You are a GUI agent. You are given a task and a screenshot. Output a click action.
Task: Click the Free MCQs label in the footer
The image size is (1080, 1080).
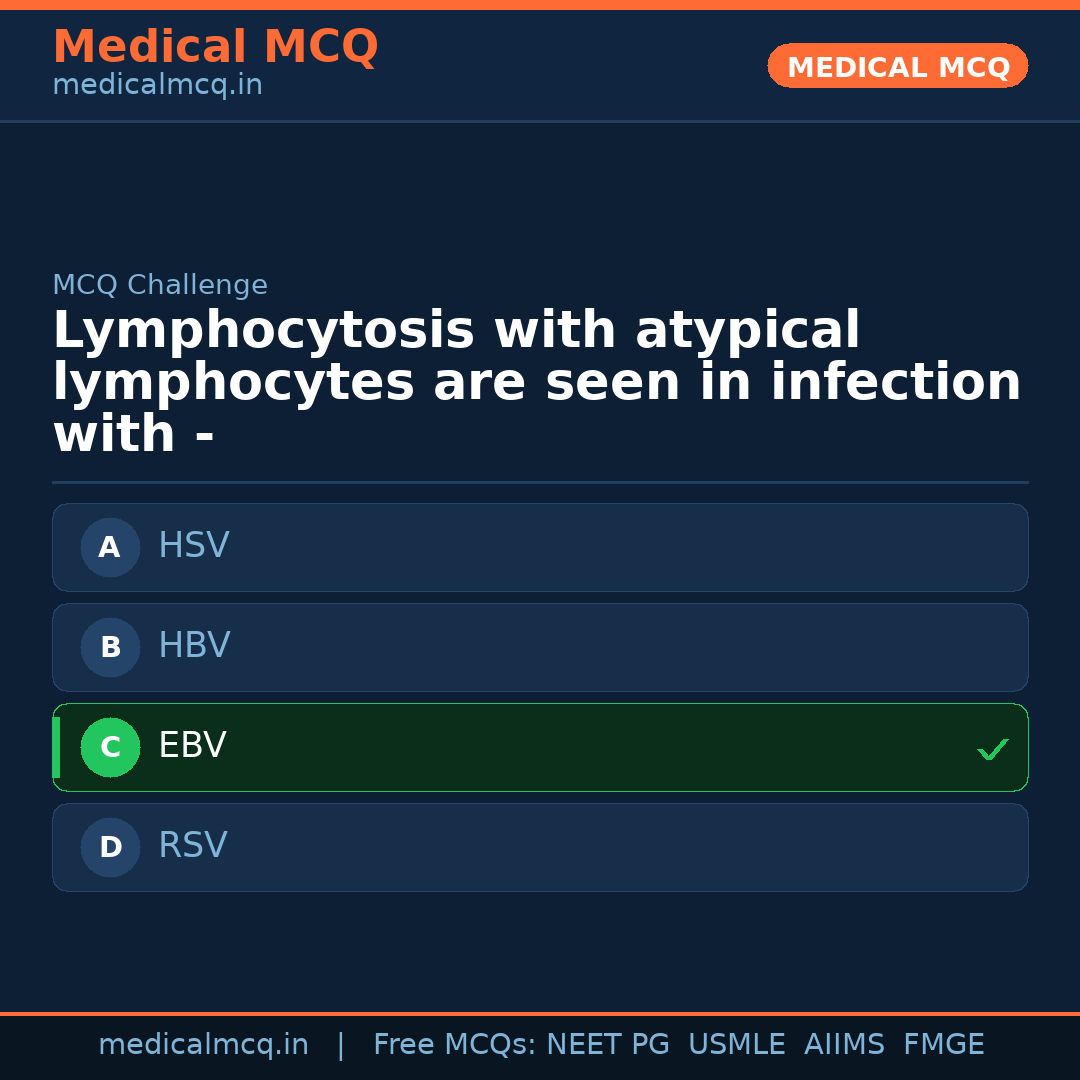[454, 1045]
